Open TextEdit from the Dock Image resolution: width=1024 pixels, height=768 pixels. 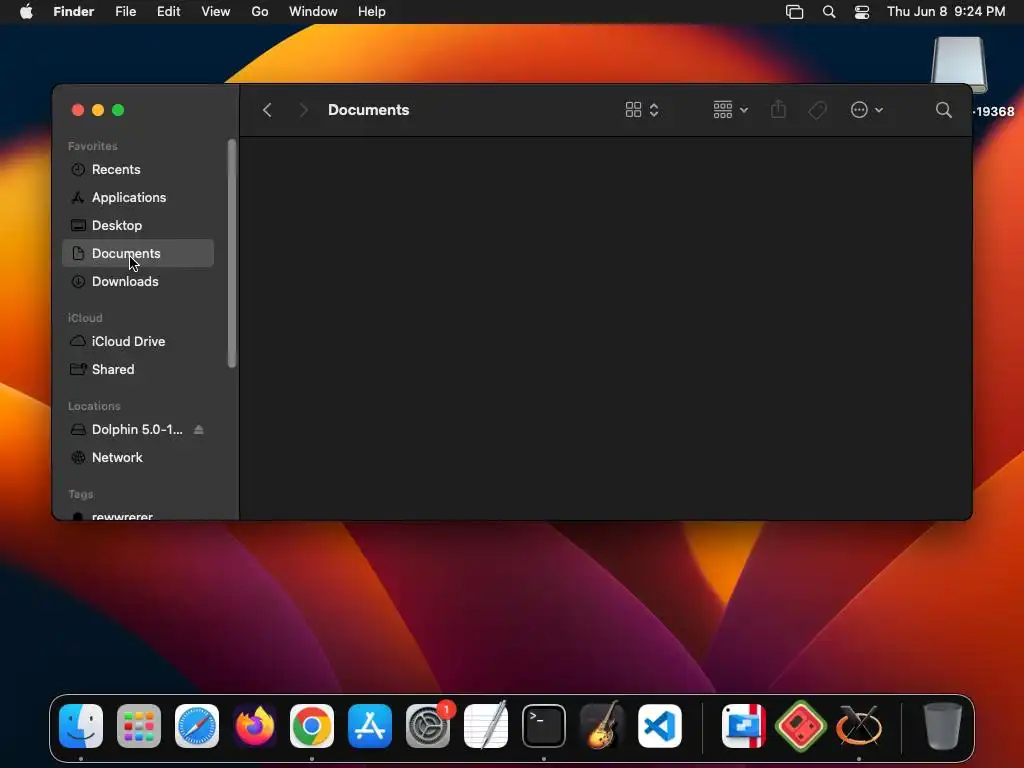pyautogui.click(x=486, y=726)
